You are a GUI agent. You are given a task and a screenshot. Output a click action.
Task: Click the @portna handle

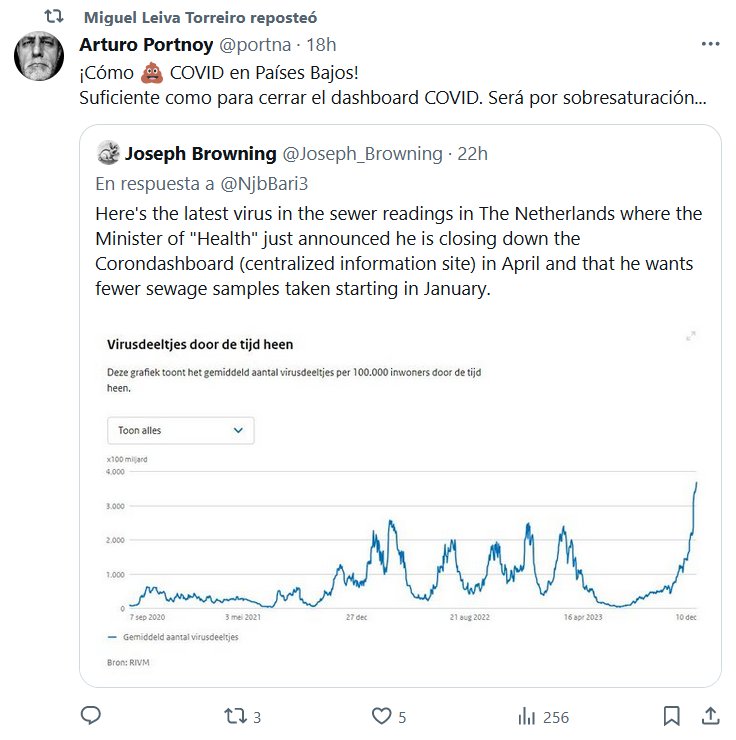255,45
